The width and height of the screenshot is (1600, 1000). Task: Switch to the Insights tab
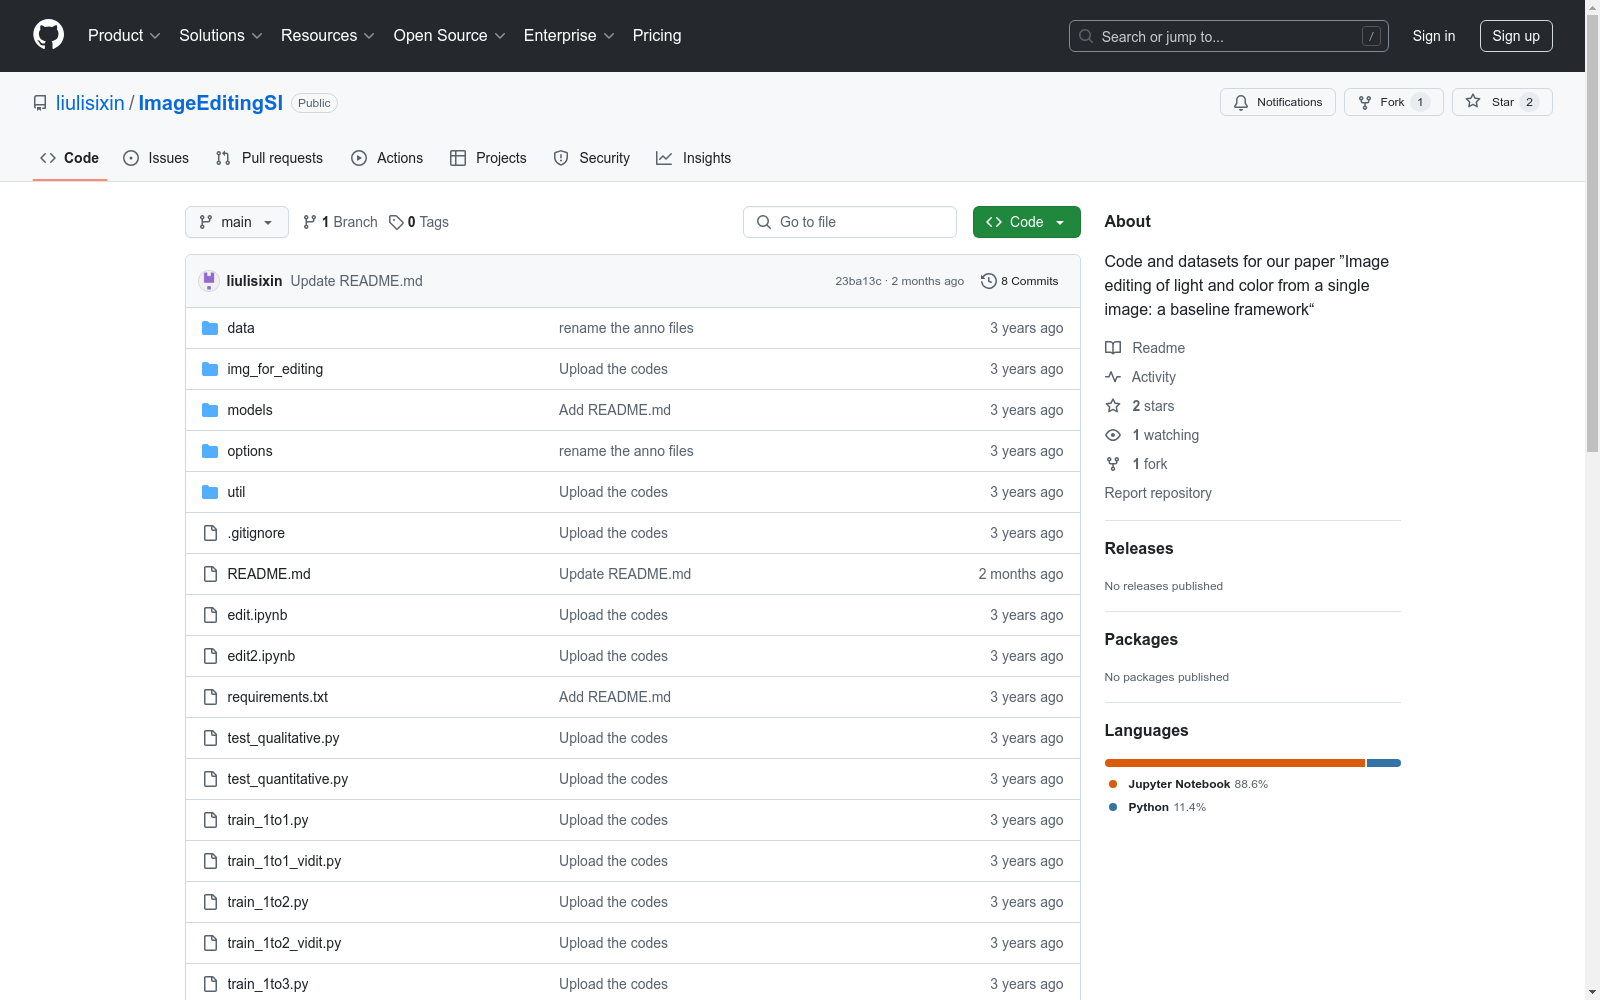coord(694,158)
